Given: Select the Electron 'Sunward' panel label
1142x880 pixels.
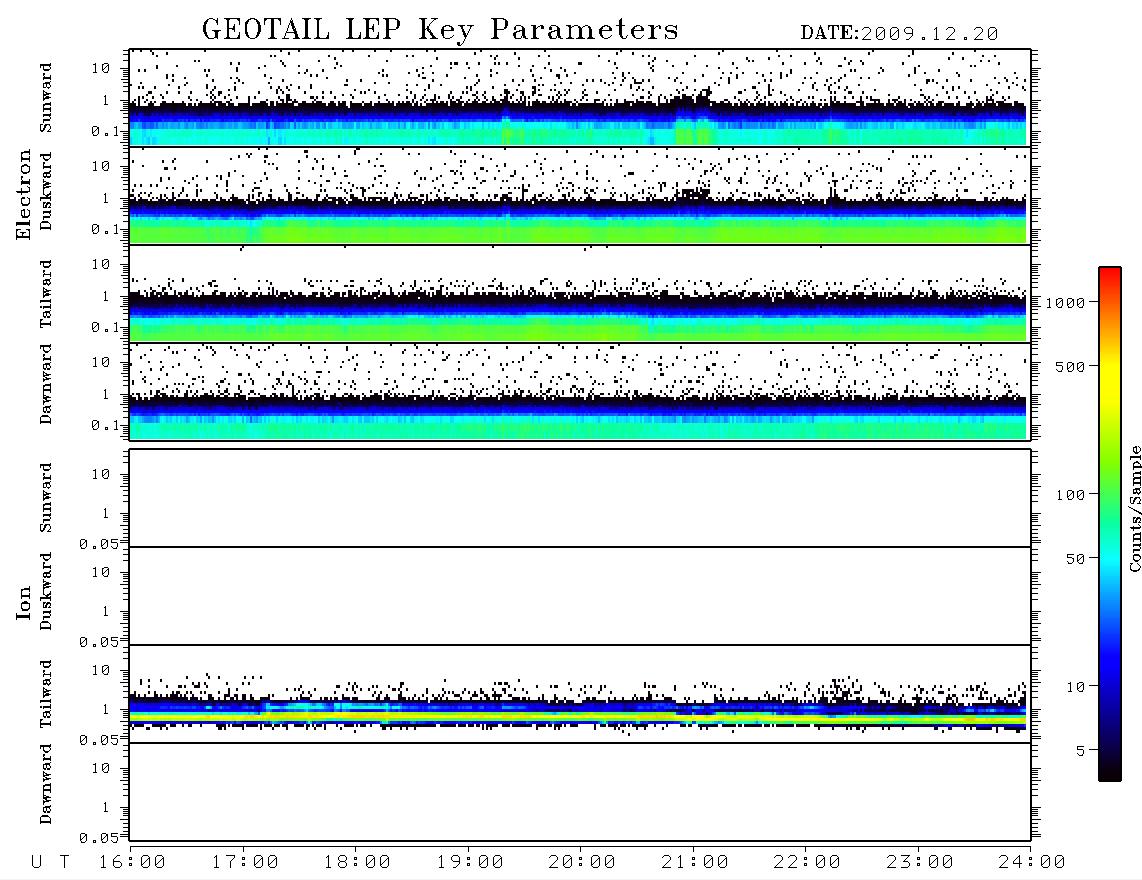Looking at the screenshot, I should point(46,98).
